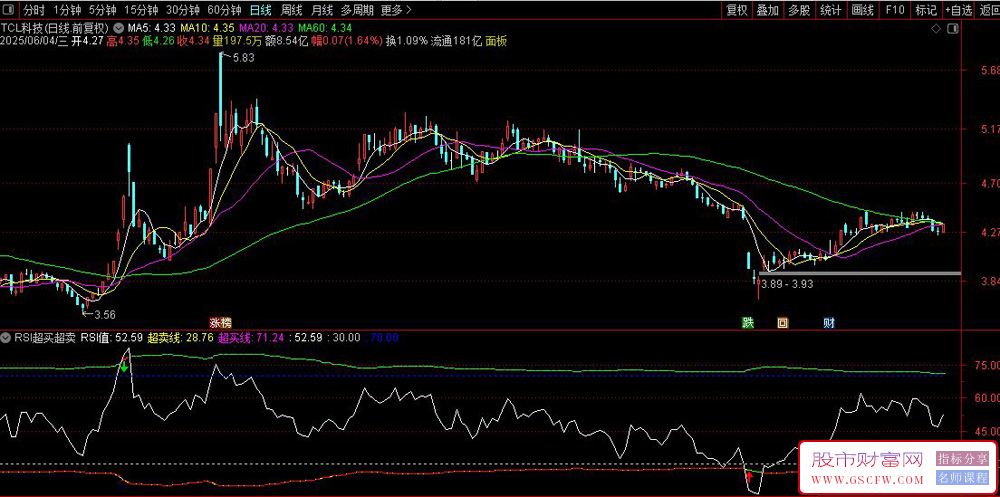Click the MA5: 4.33 label
Image resolution: width=1000 pixels, height=497 pixels.
pyautogui.click(x=152, y=28)
